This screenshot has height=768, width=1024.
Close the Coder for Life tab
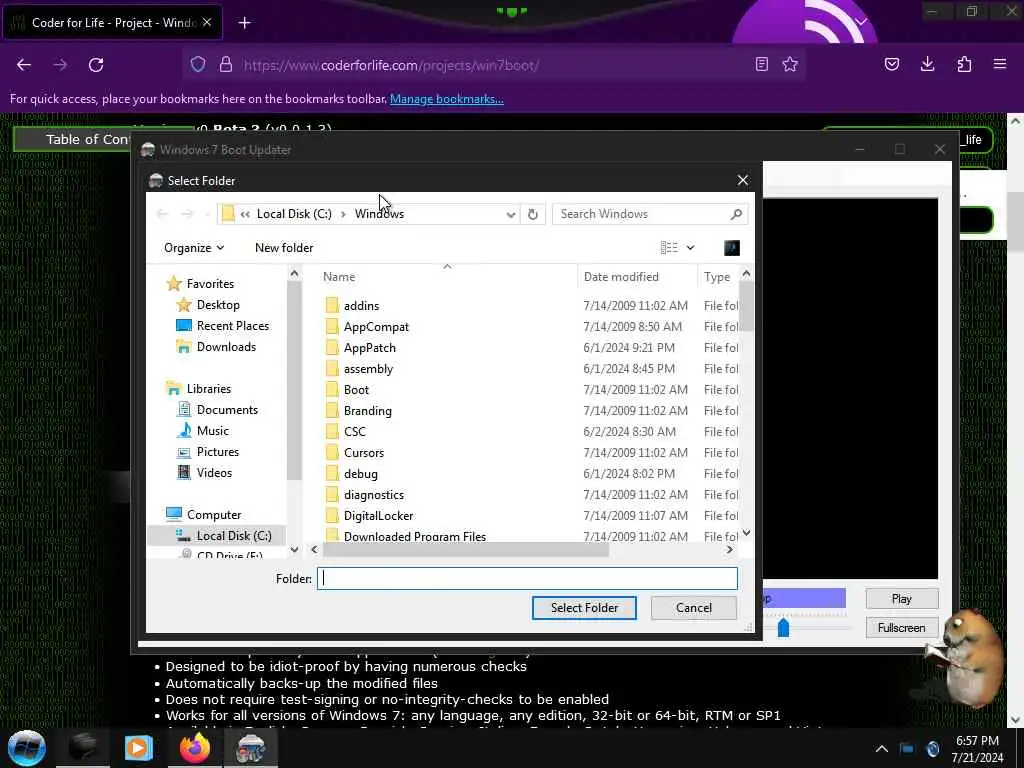[206, 22]
